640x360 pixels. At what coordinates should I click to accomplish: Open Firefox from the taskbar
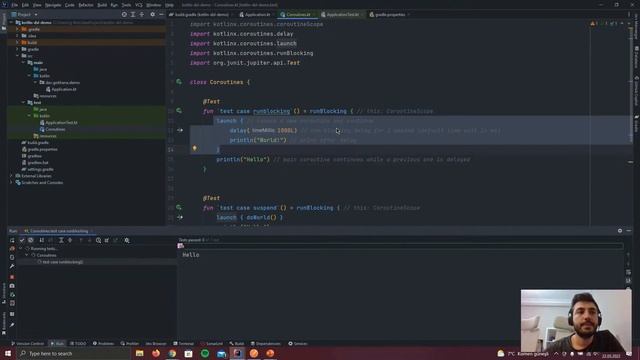coord(156,353)
